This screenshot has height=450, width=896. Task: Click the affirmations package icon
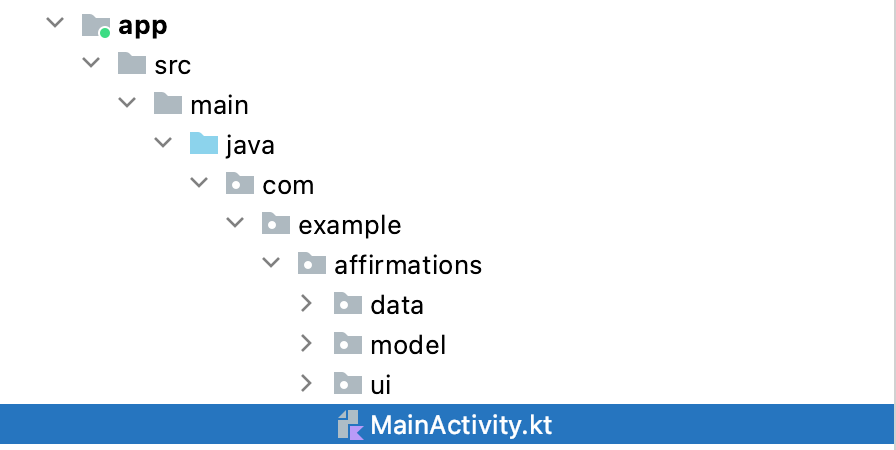(311, 265)
